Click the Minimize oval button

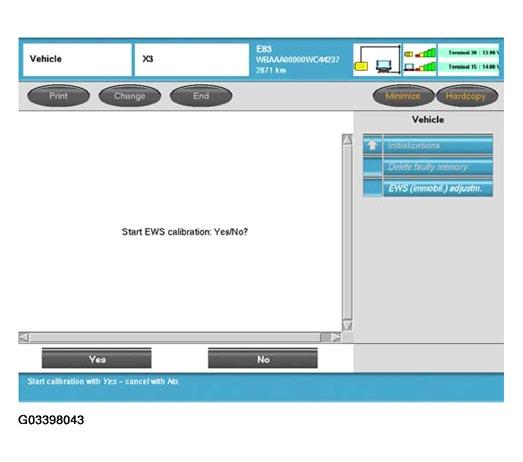point(403,96)
